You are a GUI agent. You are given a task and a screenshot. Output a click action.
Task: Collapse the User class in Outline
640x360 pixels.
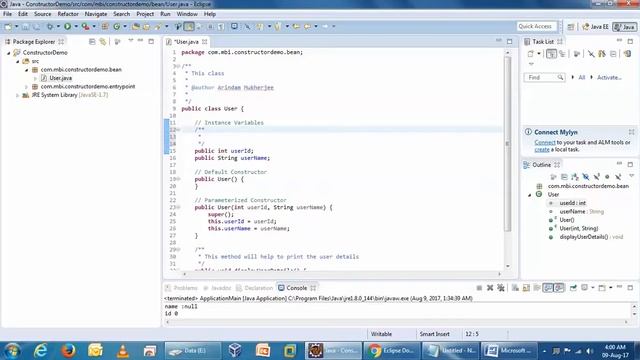530,195
